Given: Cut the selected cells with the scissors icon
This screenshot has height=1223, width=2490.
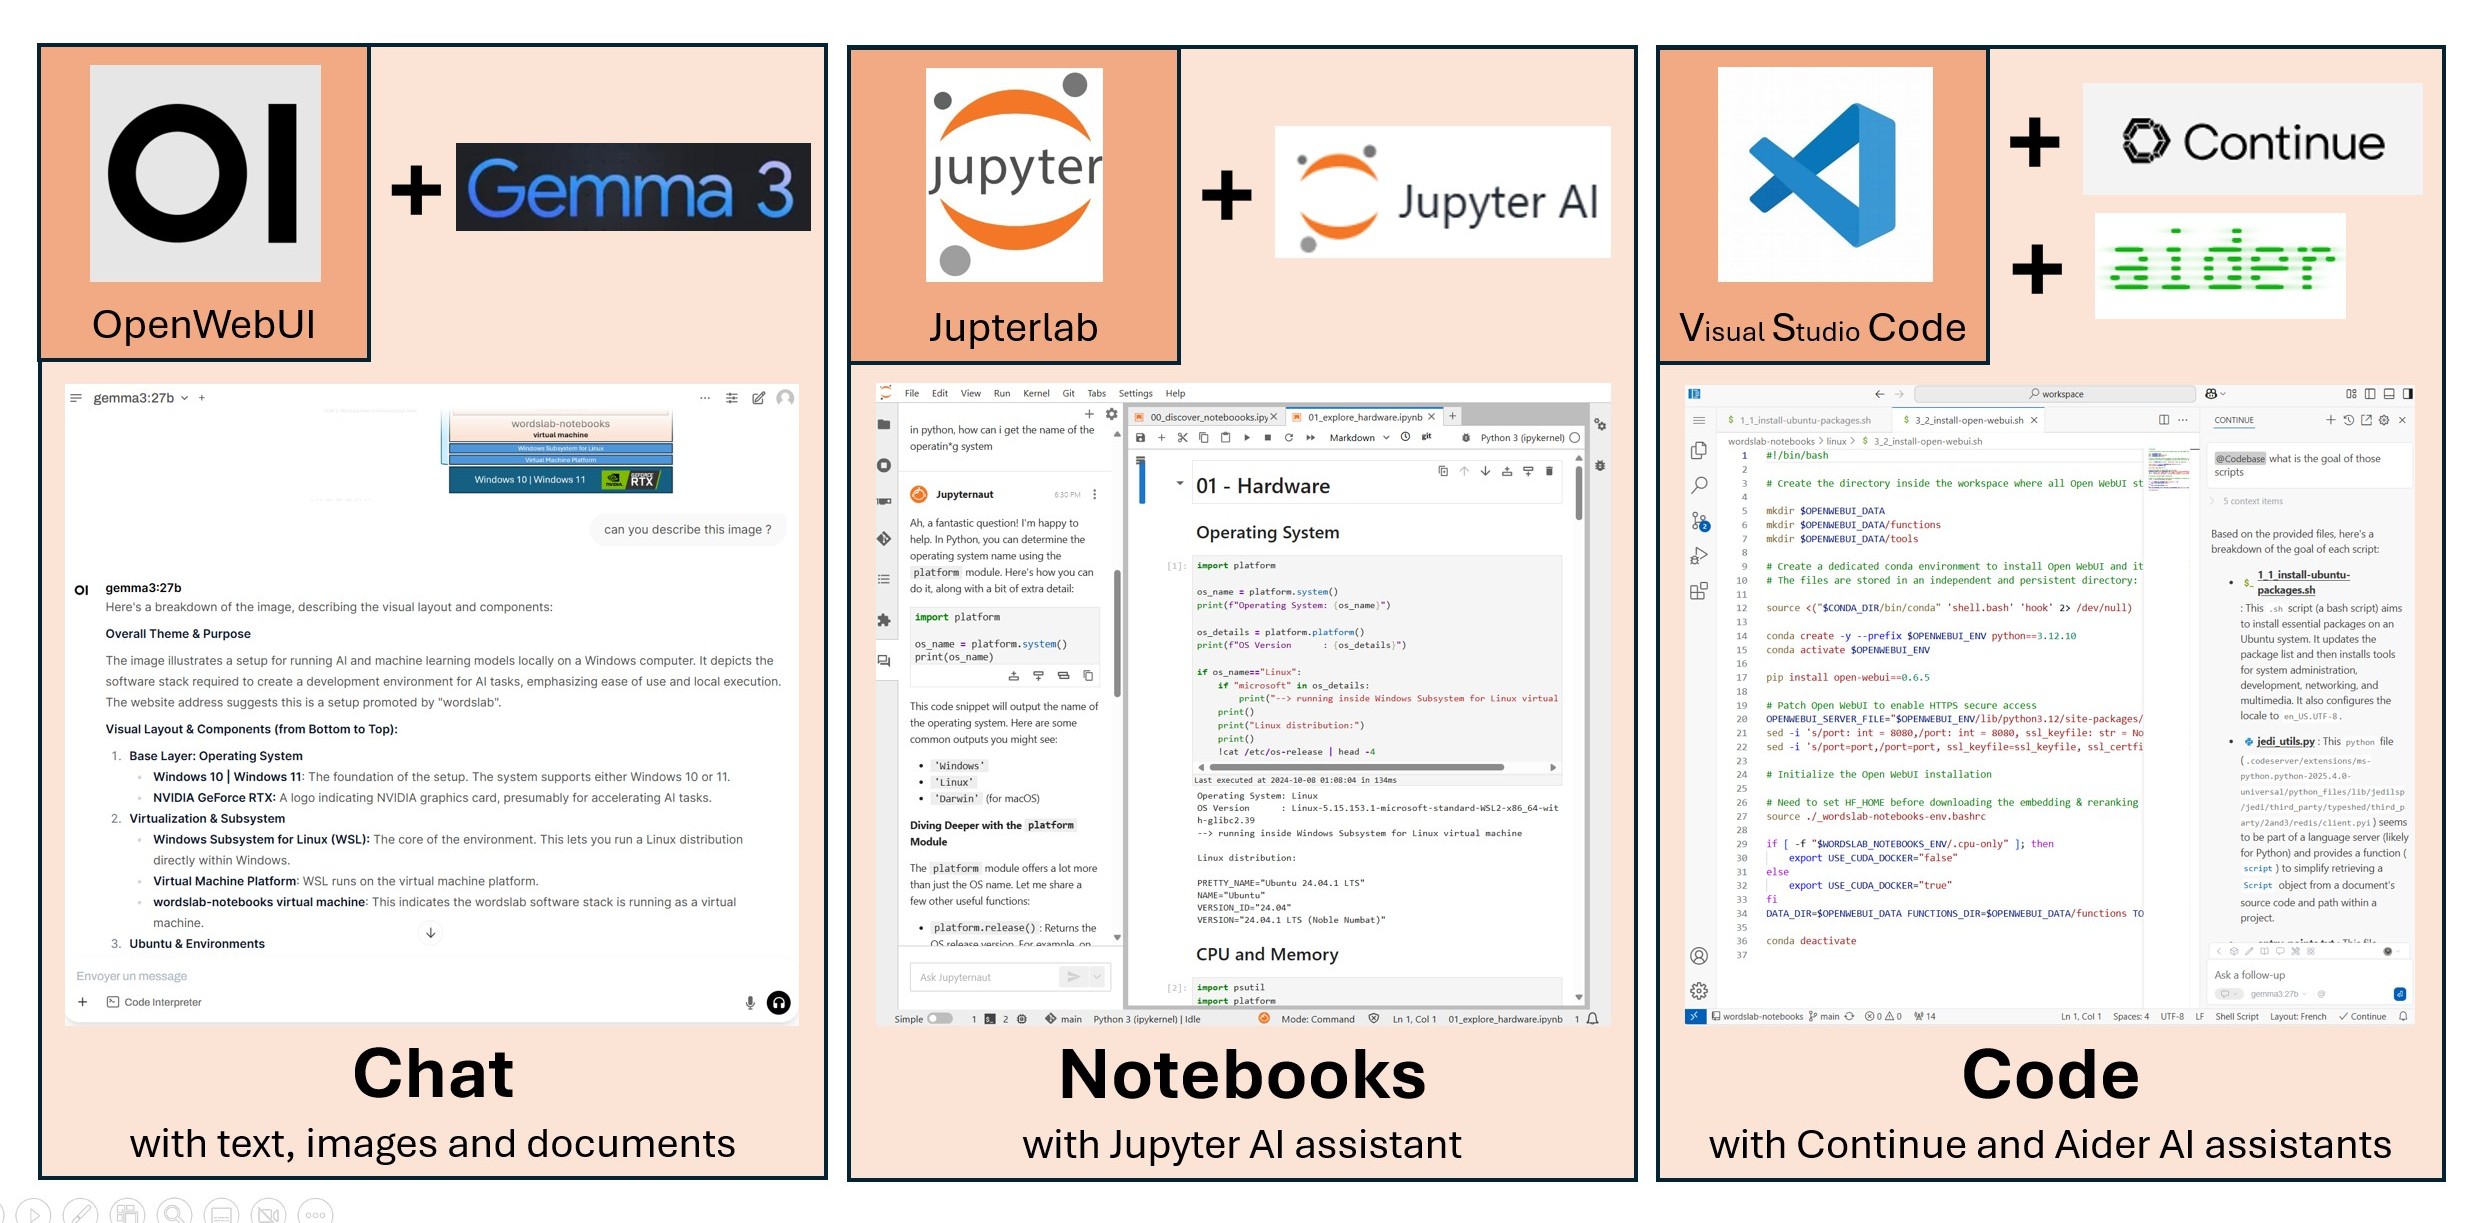Looking at the screenshot, I should (x=1183, y=438).
